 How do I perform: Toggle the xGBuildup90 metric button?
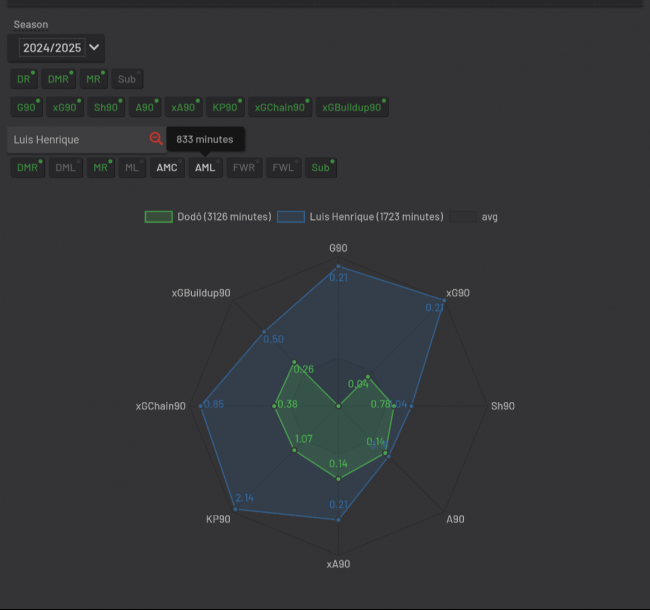pos(352,107)
